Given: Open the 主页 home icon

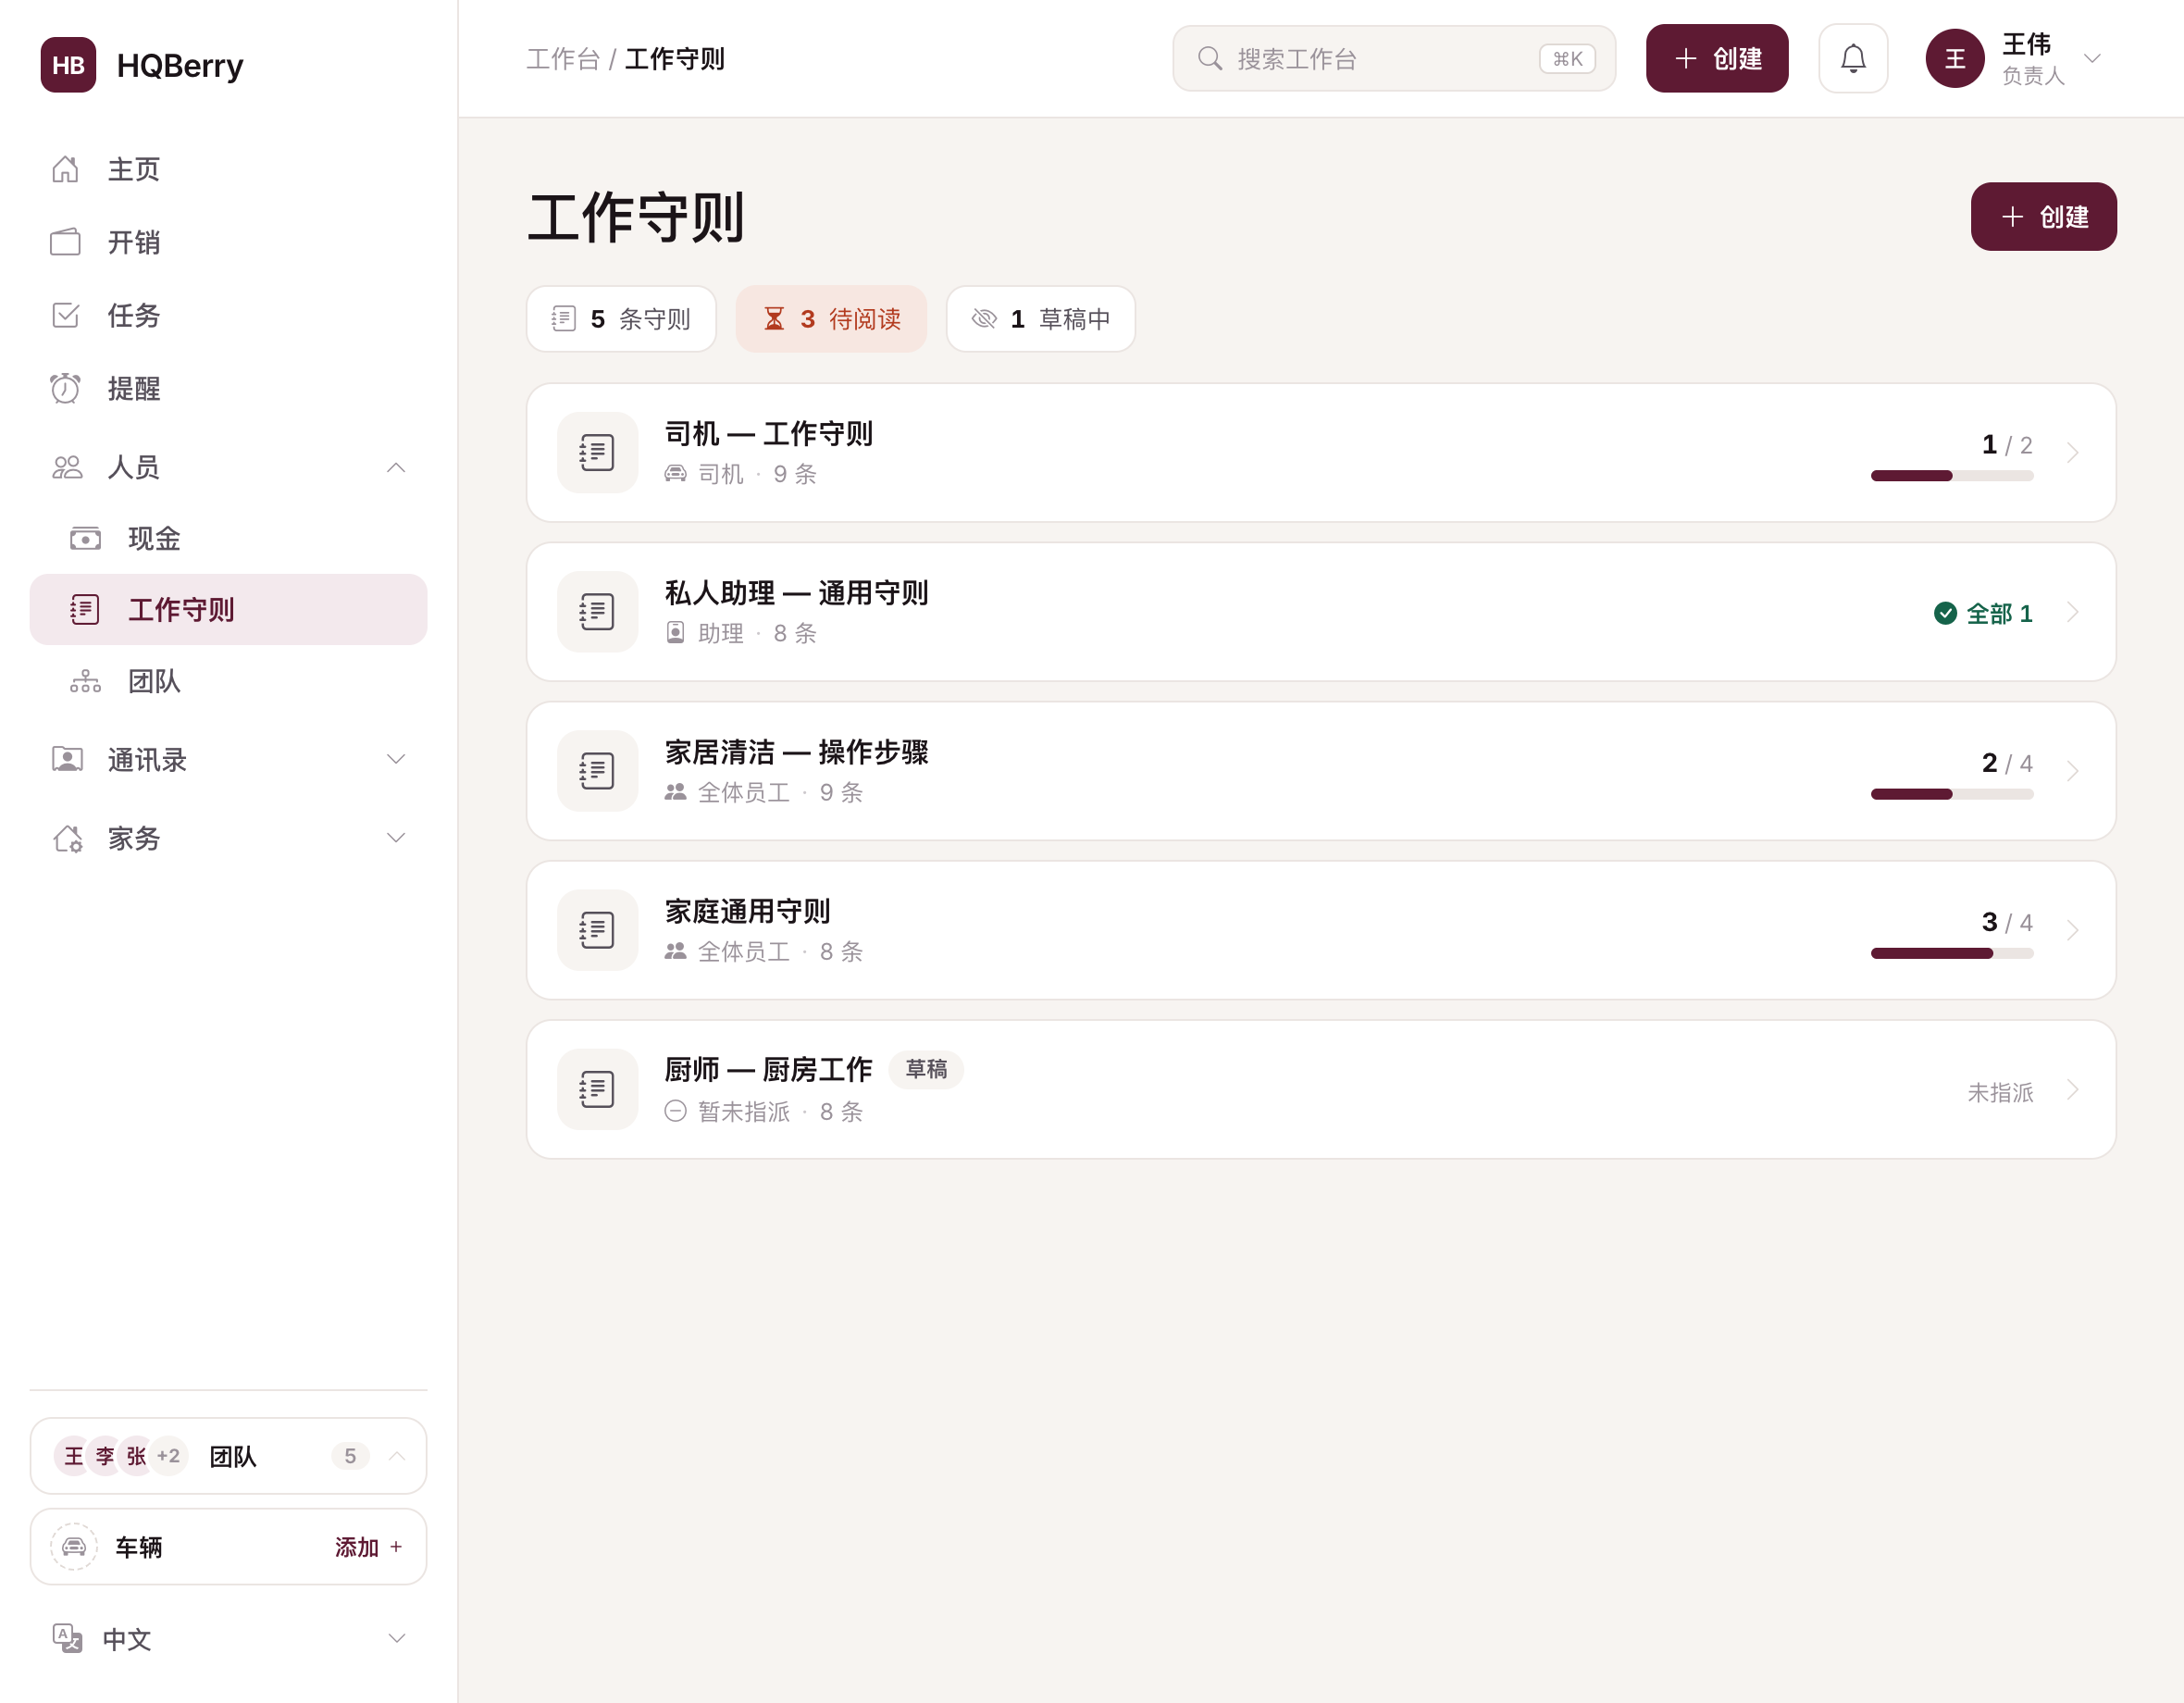Looking at the screenshot, I should pyautogui.click(x=66, y=169).
